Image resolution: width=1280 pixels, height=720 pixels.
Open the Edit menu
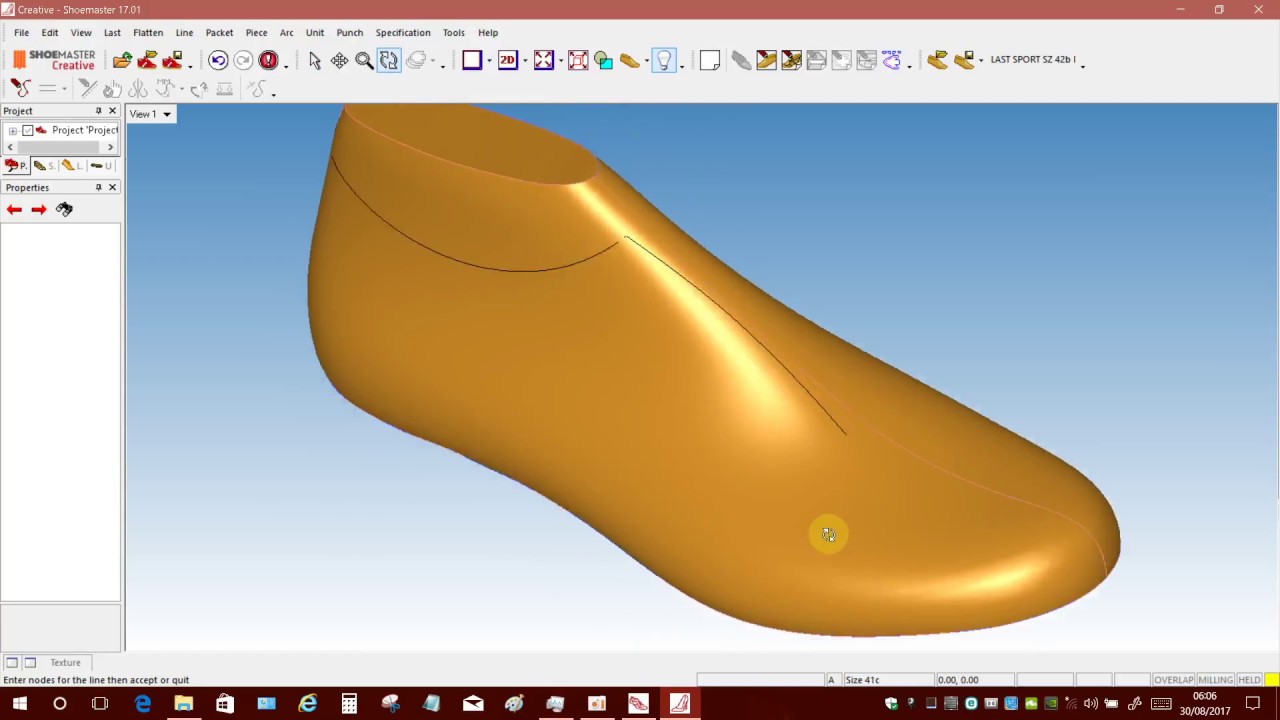point(50,33)
